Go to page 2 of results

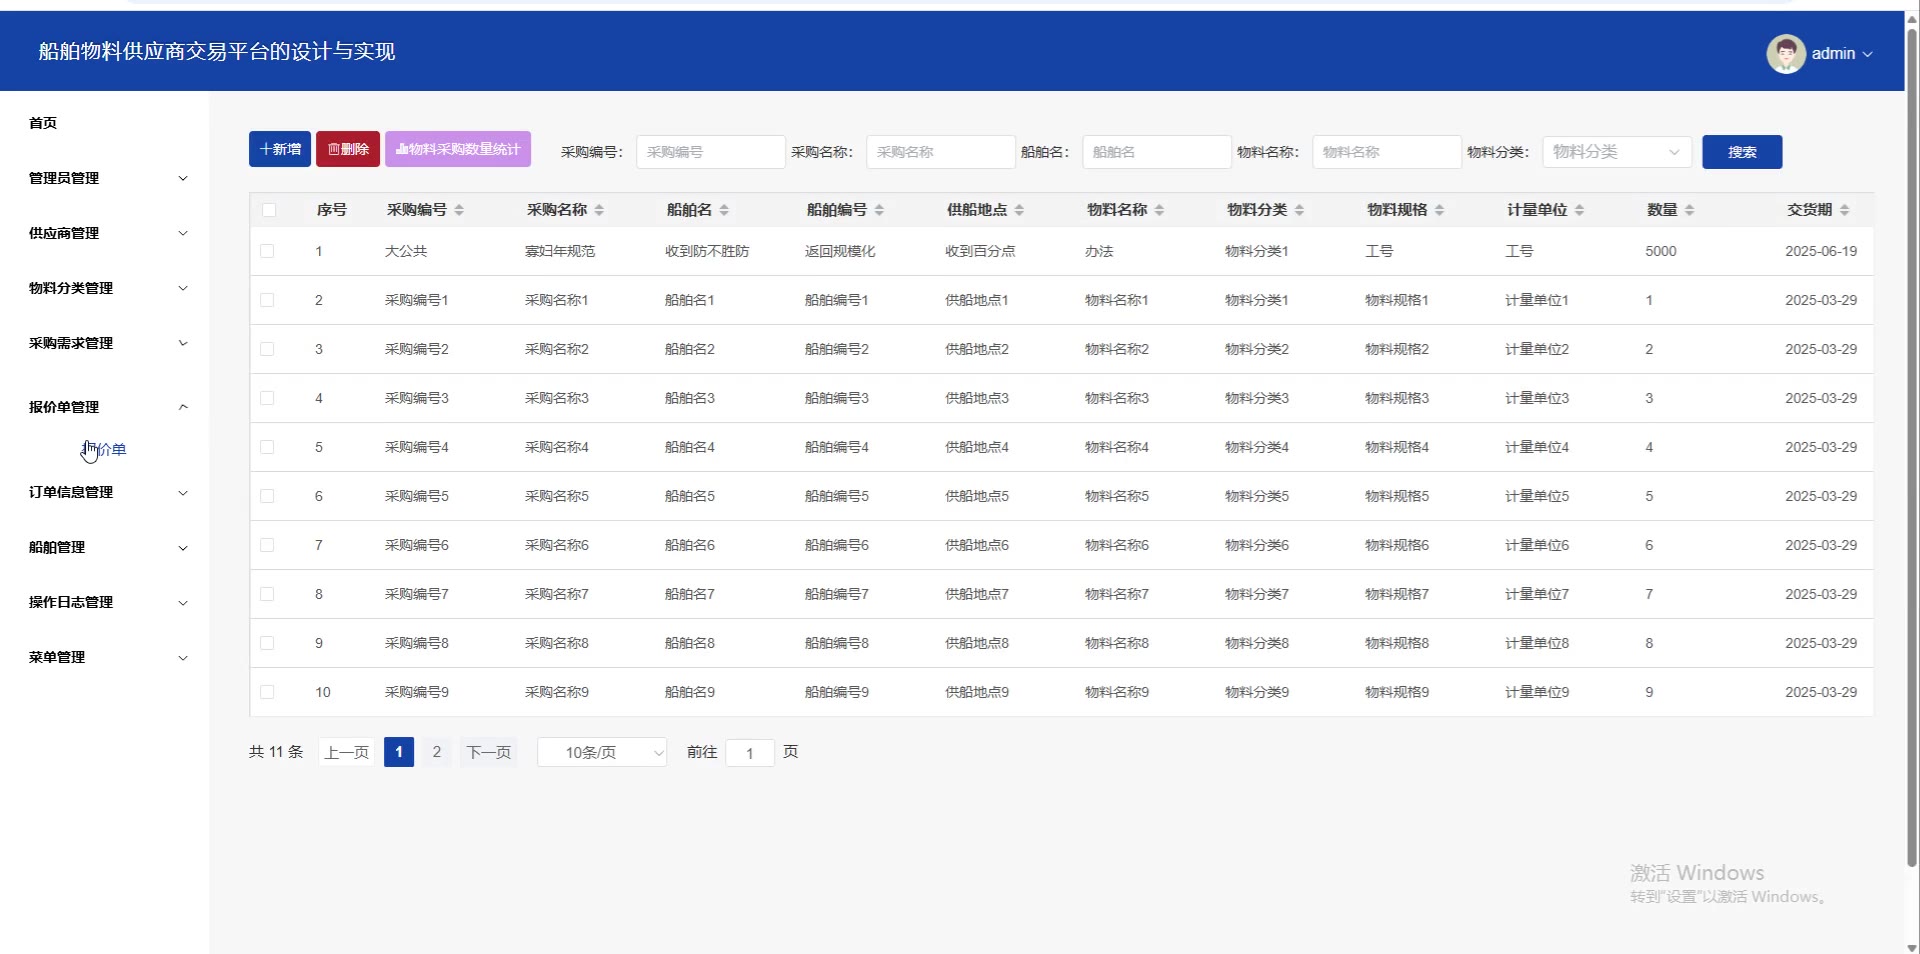pos(436,752)
